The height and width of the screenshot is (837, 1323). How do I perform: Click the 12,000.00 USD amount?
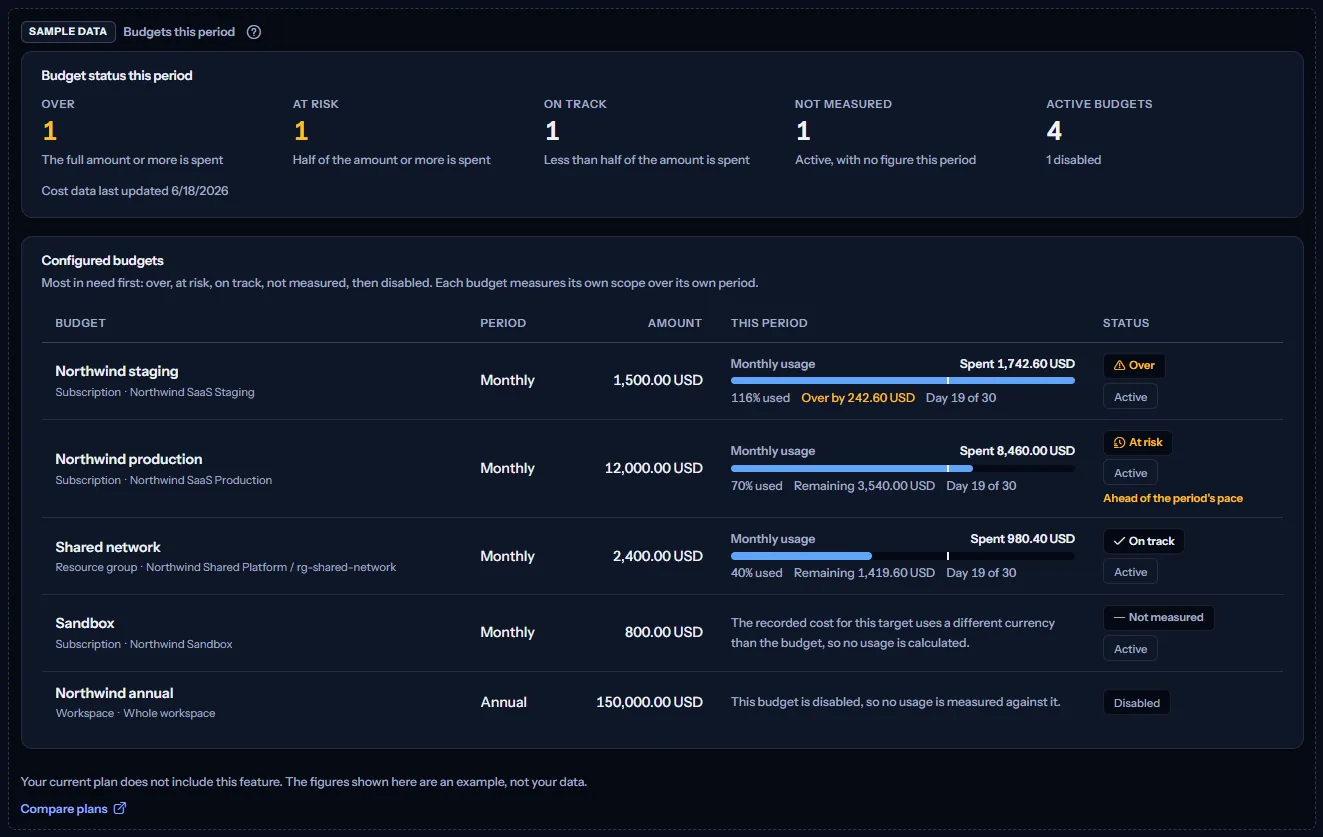[x=654, y=468]
